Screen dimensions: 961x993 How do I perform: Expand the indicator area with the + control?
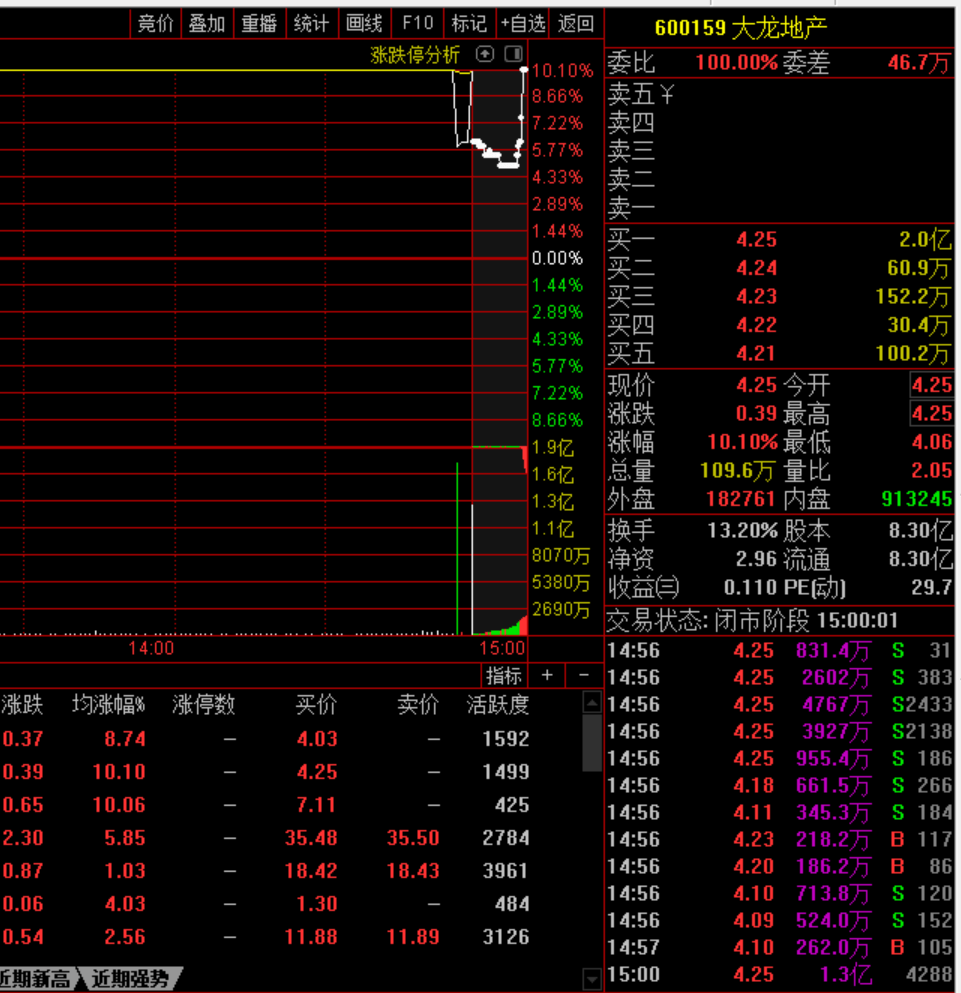[x=545, y=675]
